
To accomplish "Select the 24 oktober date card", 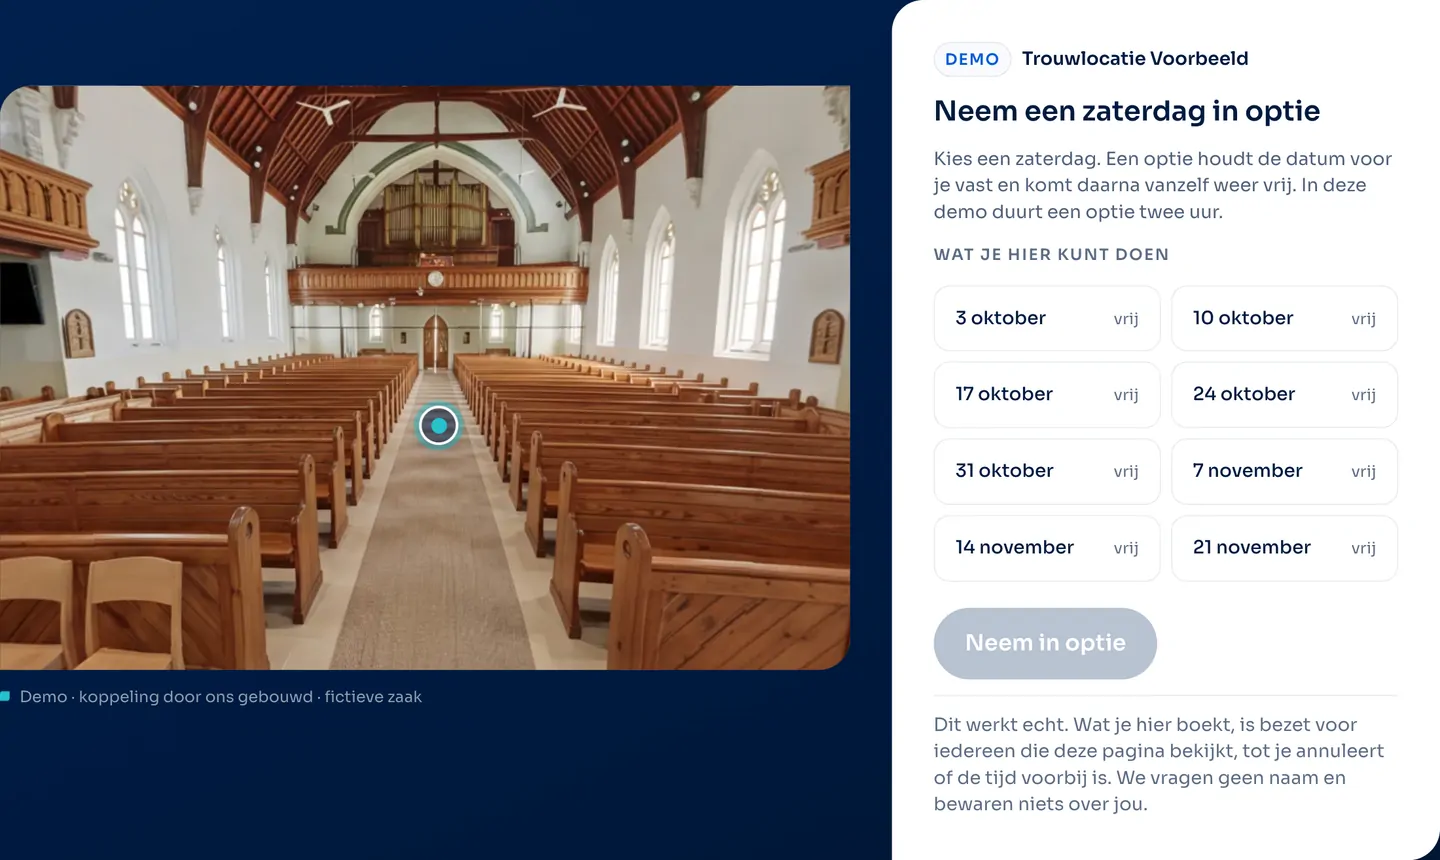I will pos(1284,395).
